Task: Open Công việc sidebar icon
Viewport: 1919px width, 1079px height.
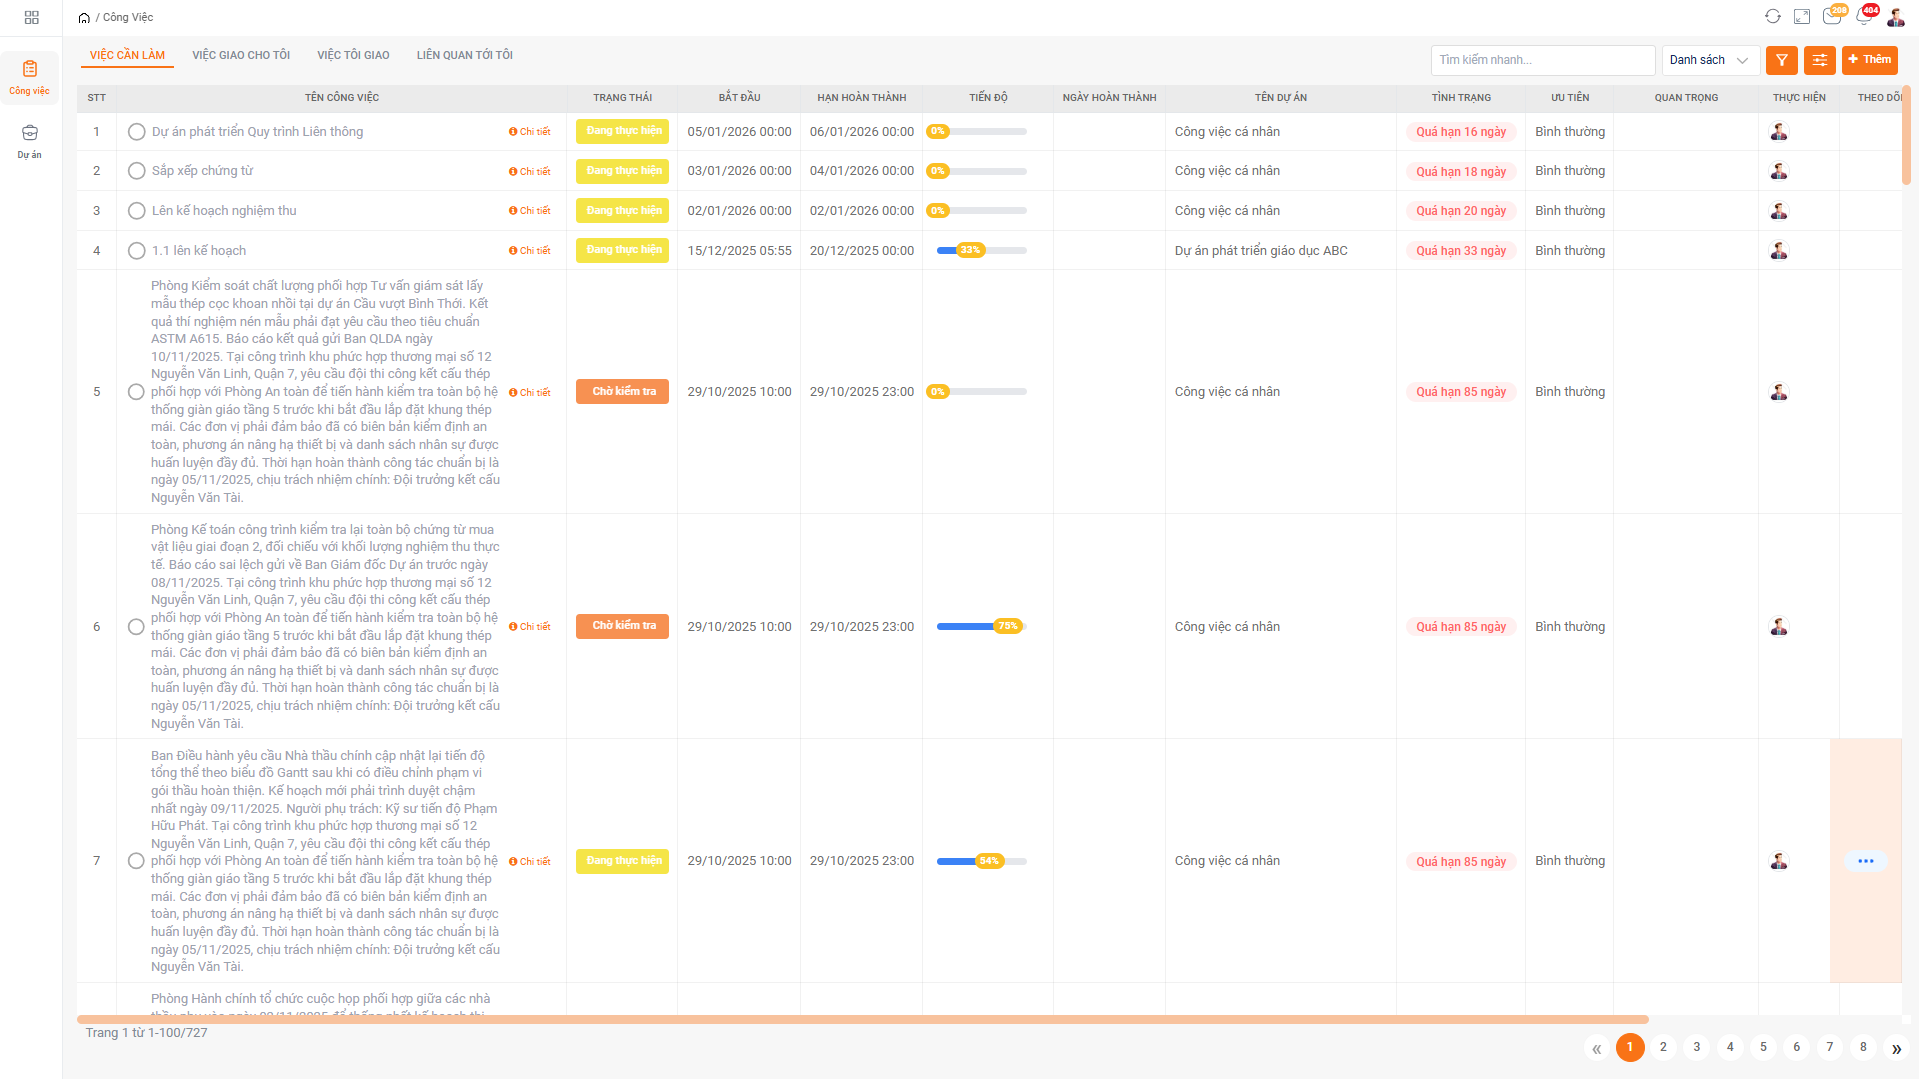Action: (30, 77)
